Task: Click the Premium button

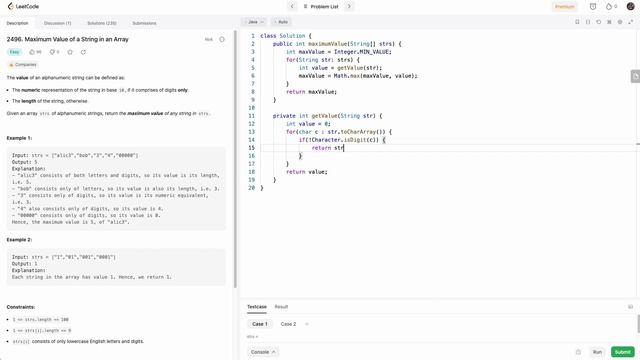Action: pyautogui.click(x=565, y=7)
